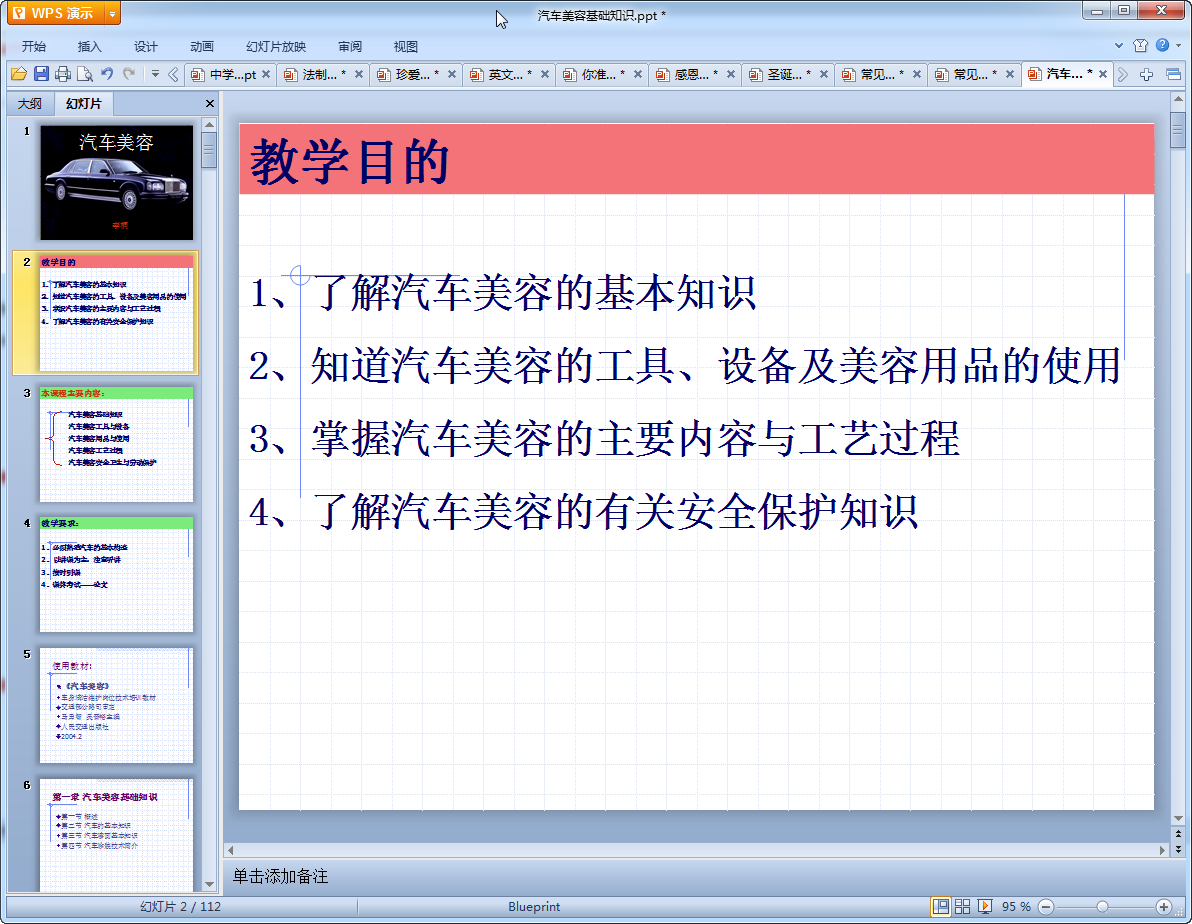Select the 幻灯片 pane tab
1192x924 pixels.
click(x=83, y=103)
